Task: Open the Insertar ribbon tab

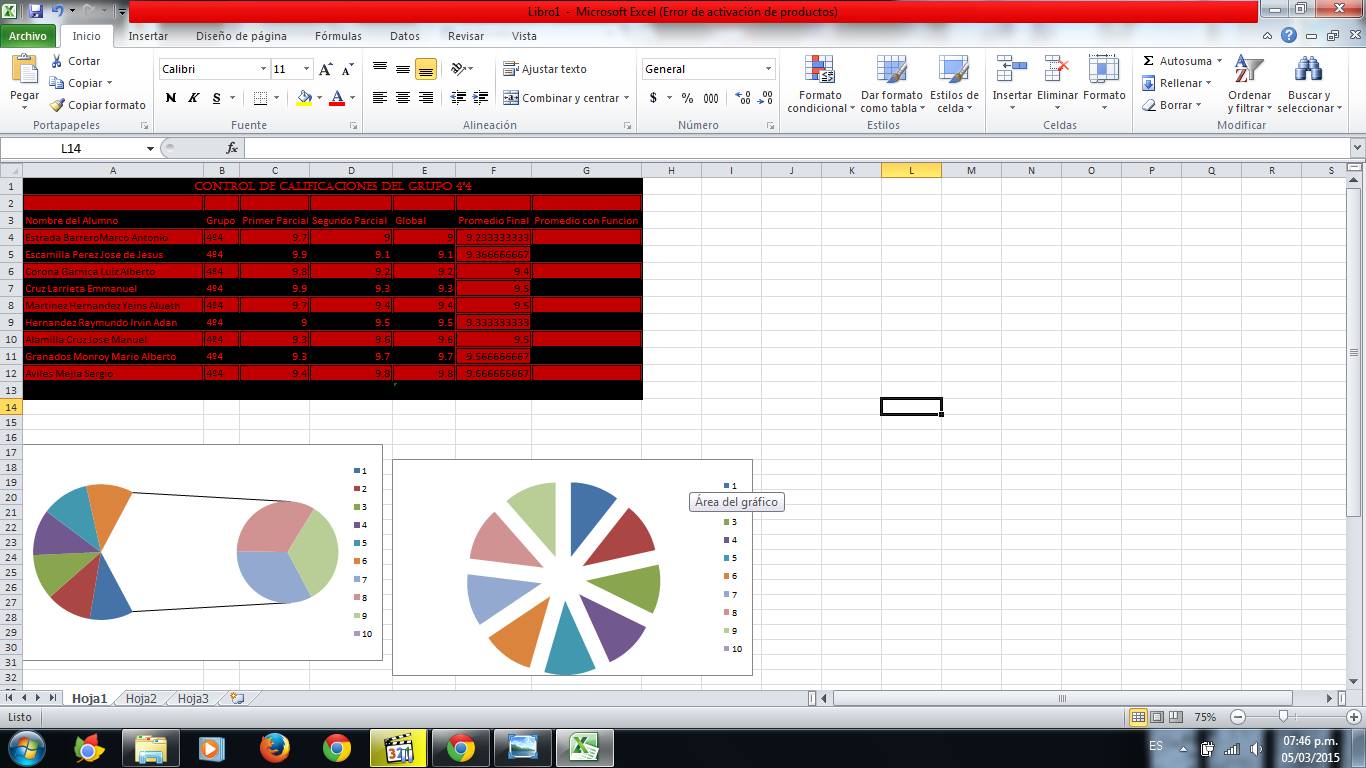Action: click(x=148, y=36)
